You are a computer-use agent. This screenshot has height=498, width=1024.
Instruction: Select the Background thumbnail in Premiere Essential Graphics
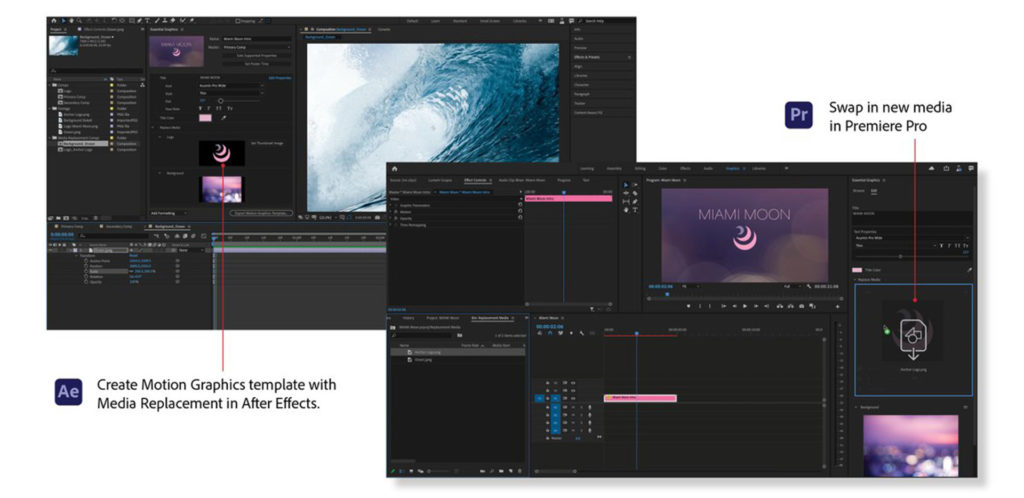click(x=910, y=445)
